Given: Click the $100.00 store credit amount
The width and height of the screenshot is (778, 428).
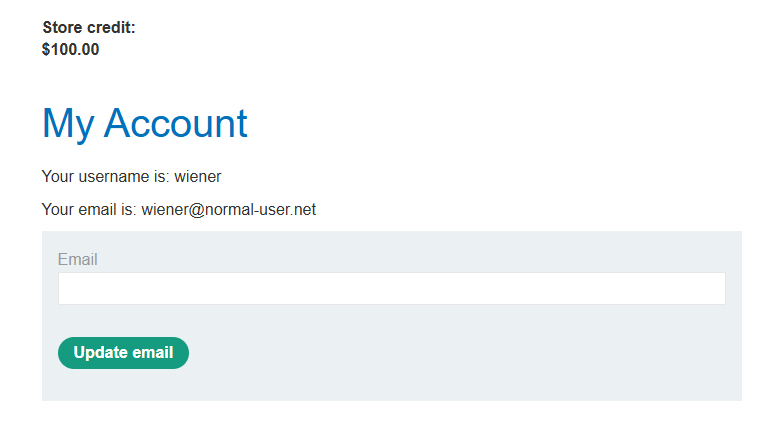Looking at the screenshot, I should pos(71,49).
